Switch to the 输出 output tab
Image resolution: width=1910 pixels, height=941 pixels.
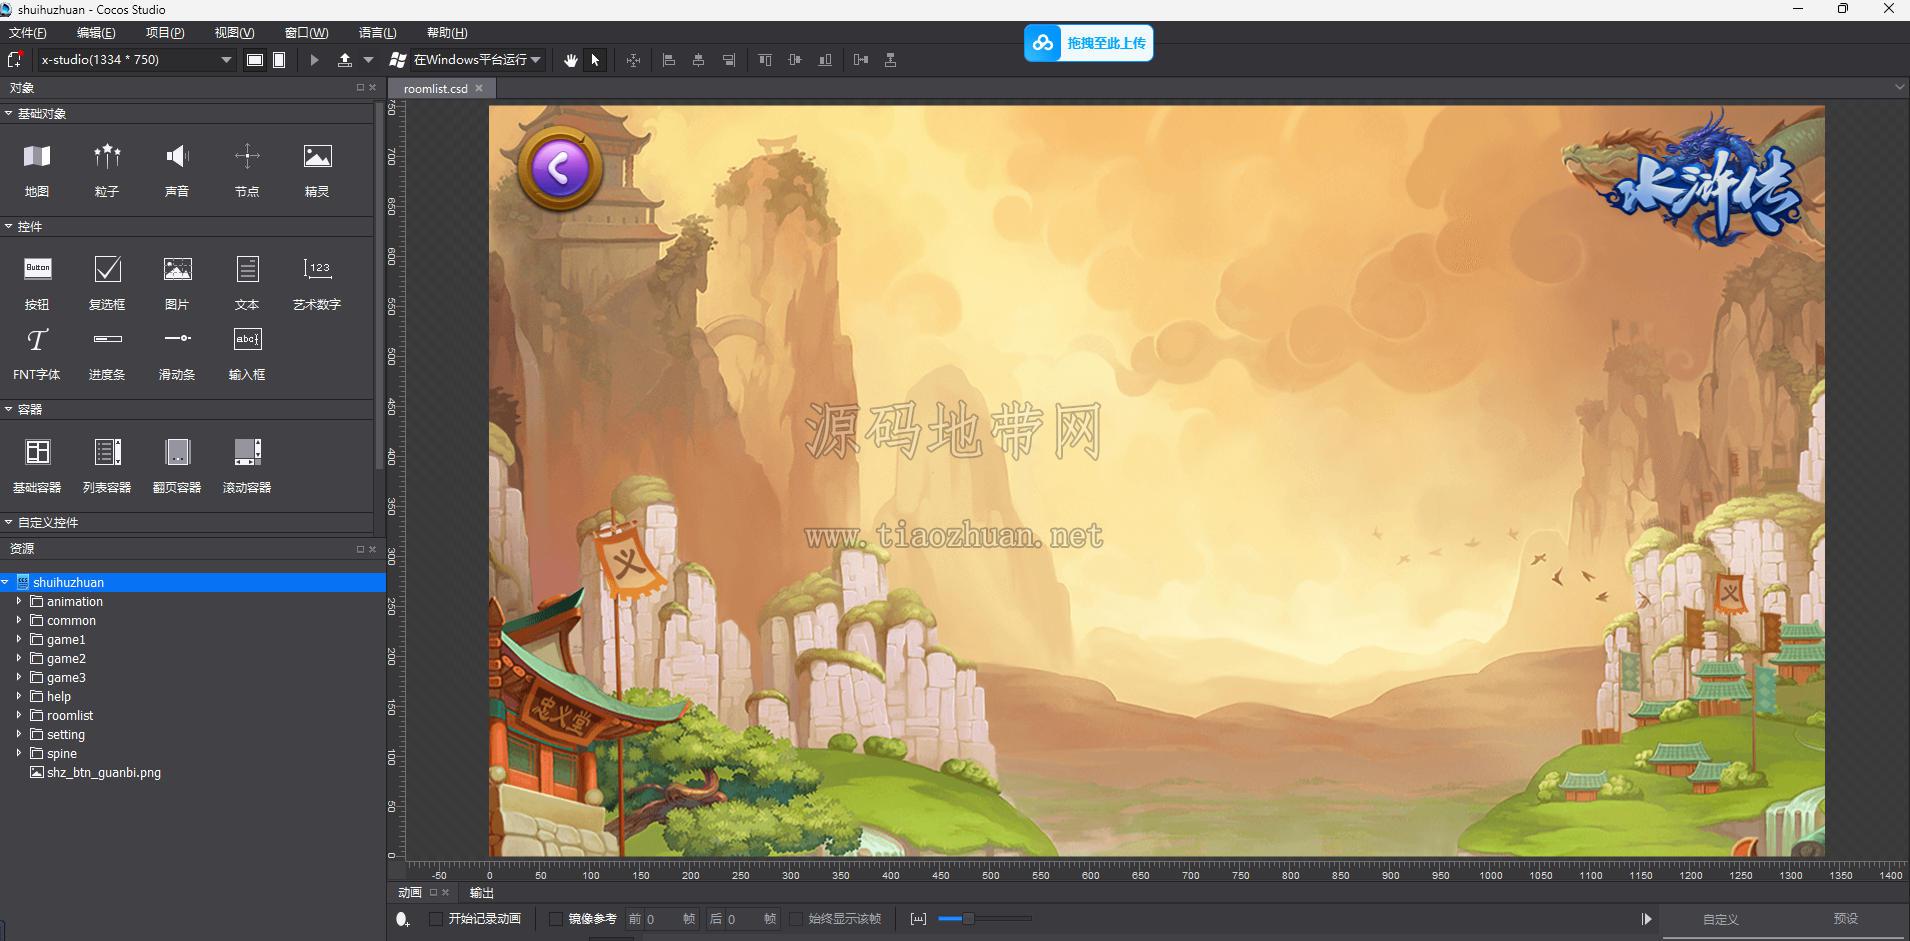pos(482,893)
